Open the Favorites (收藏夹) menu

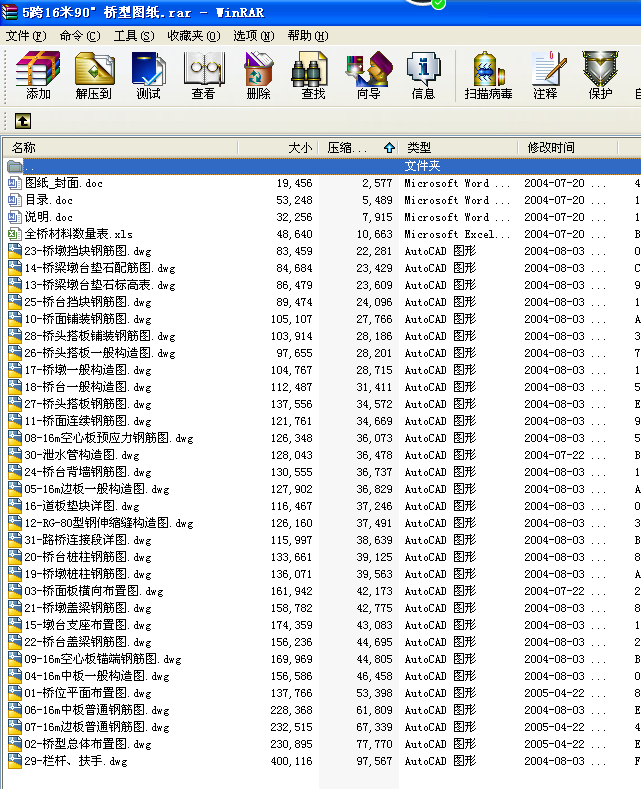[194, 36]
